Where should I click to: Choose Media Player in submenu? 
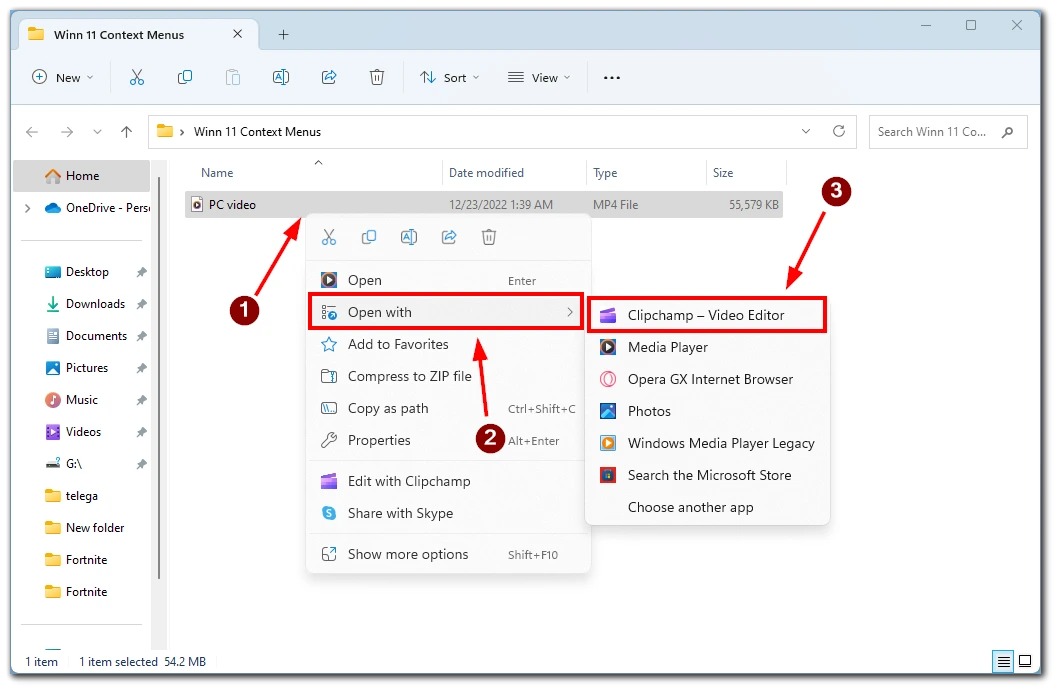click(707, 347)
